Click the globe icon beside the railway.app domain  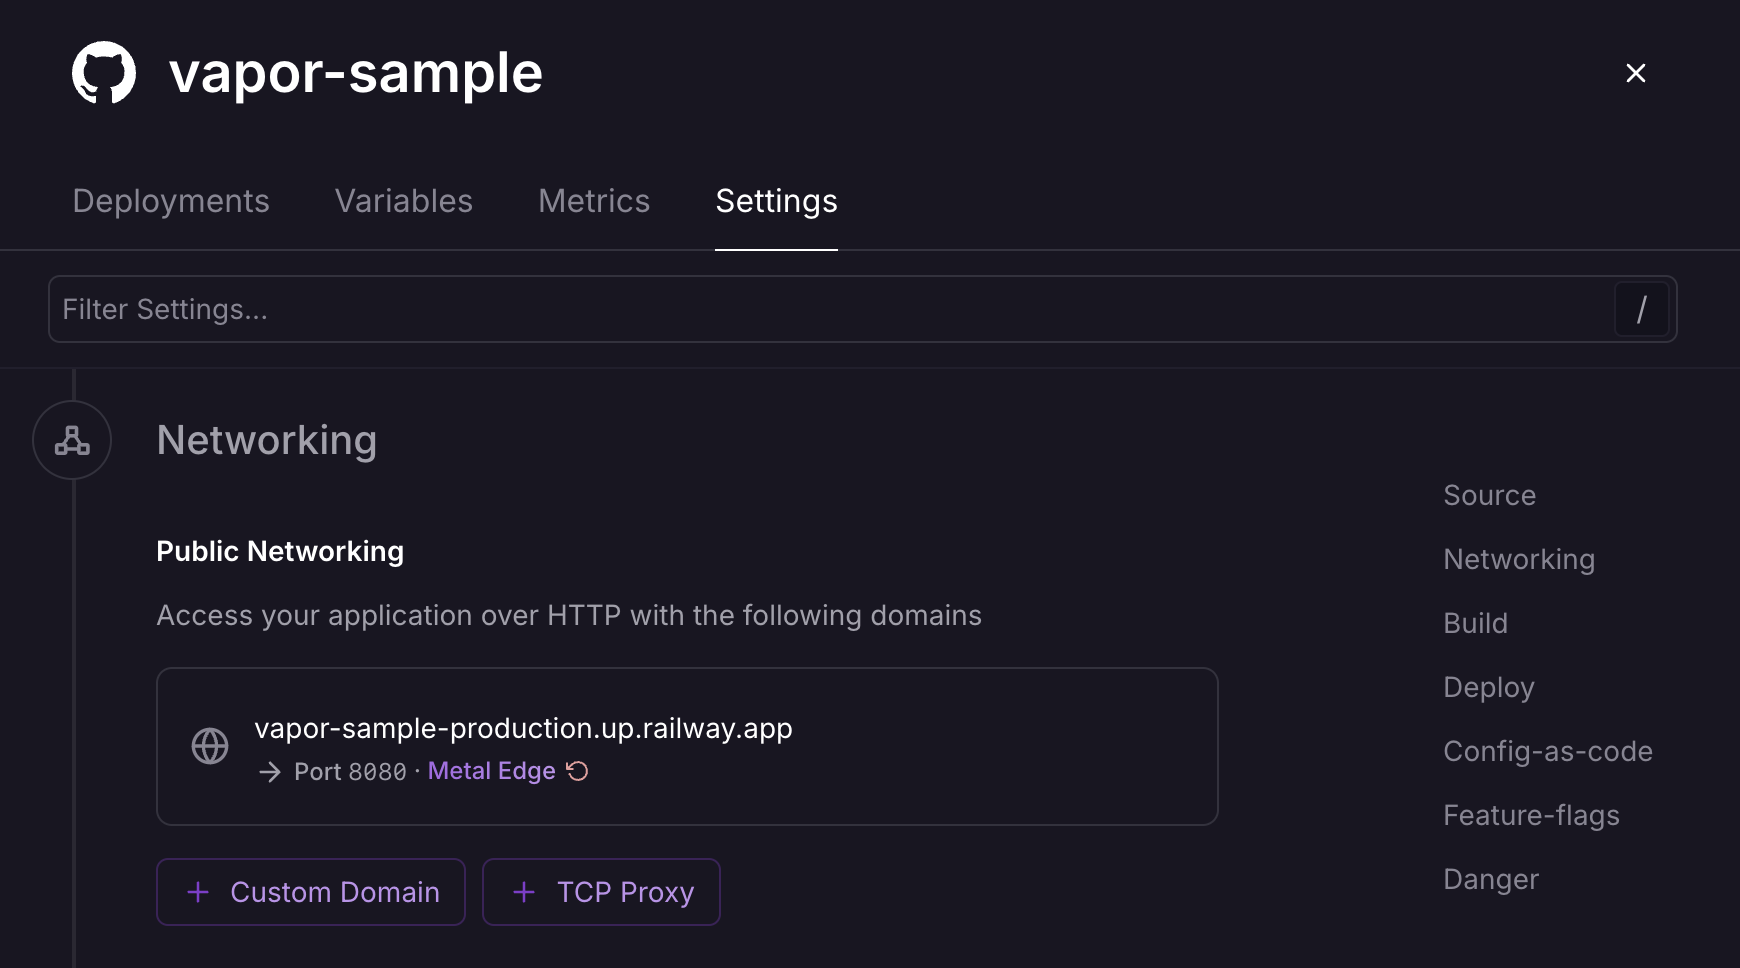pyautogui.click(x=210, y=745)
